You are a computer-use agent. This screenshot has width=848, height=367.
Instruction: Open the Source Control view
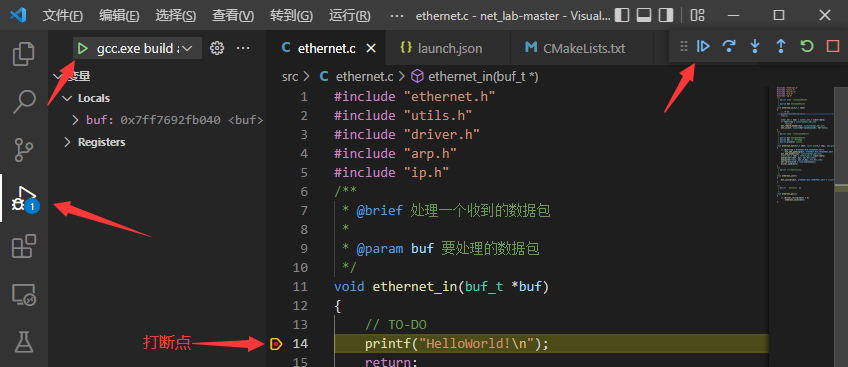[23, 150]
